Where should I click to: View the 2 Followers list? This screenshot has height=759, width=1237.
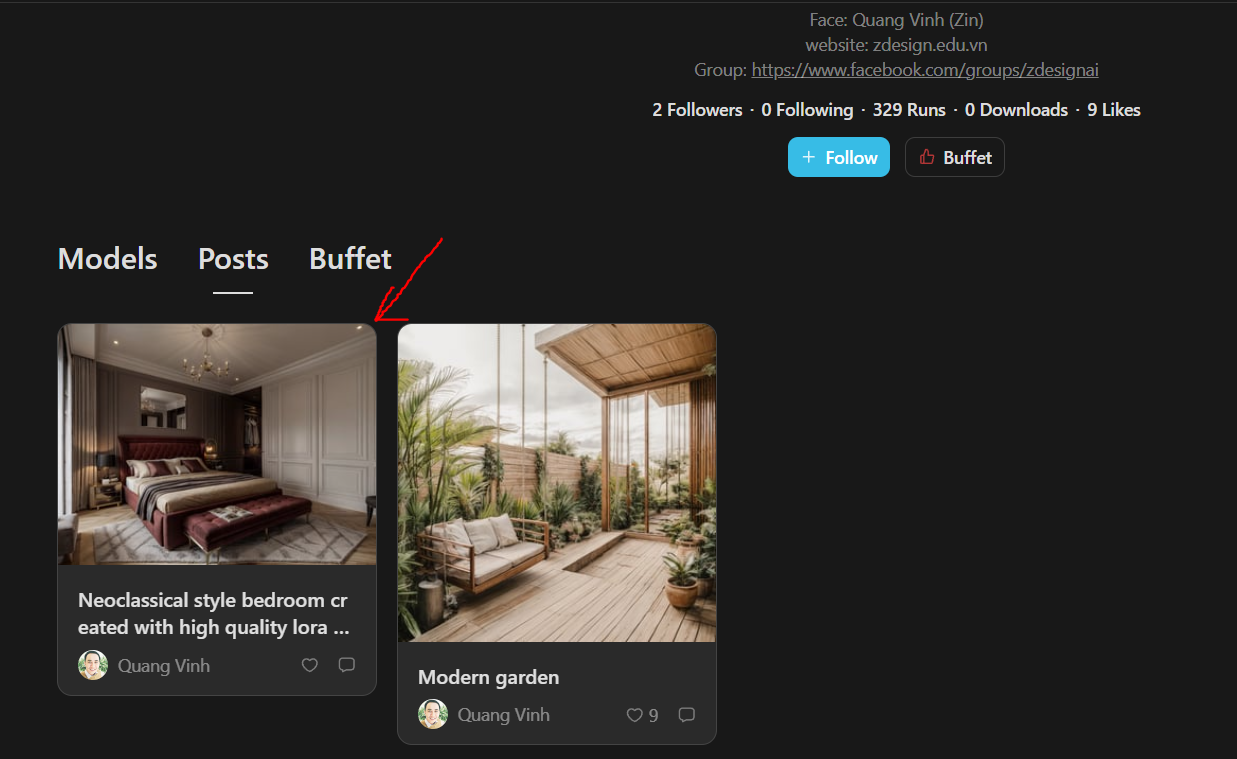697,110
